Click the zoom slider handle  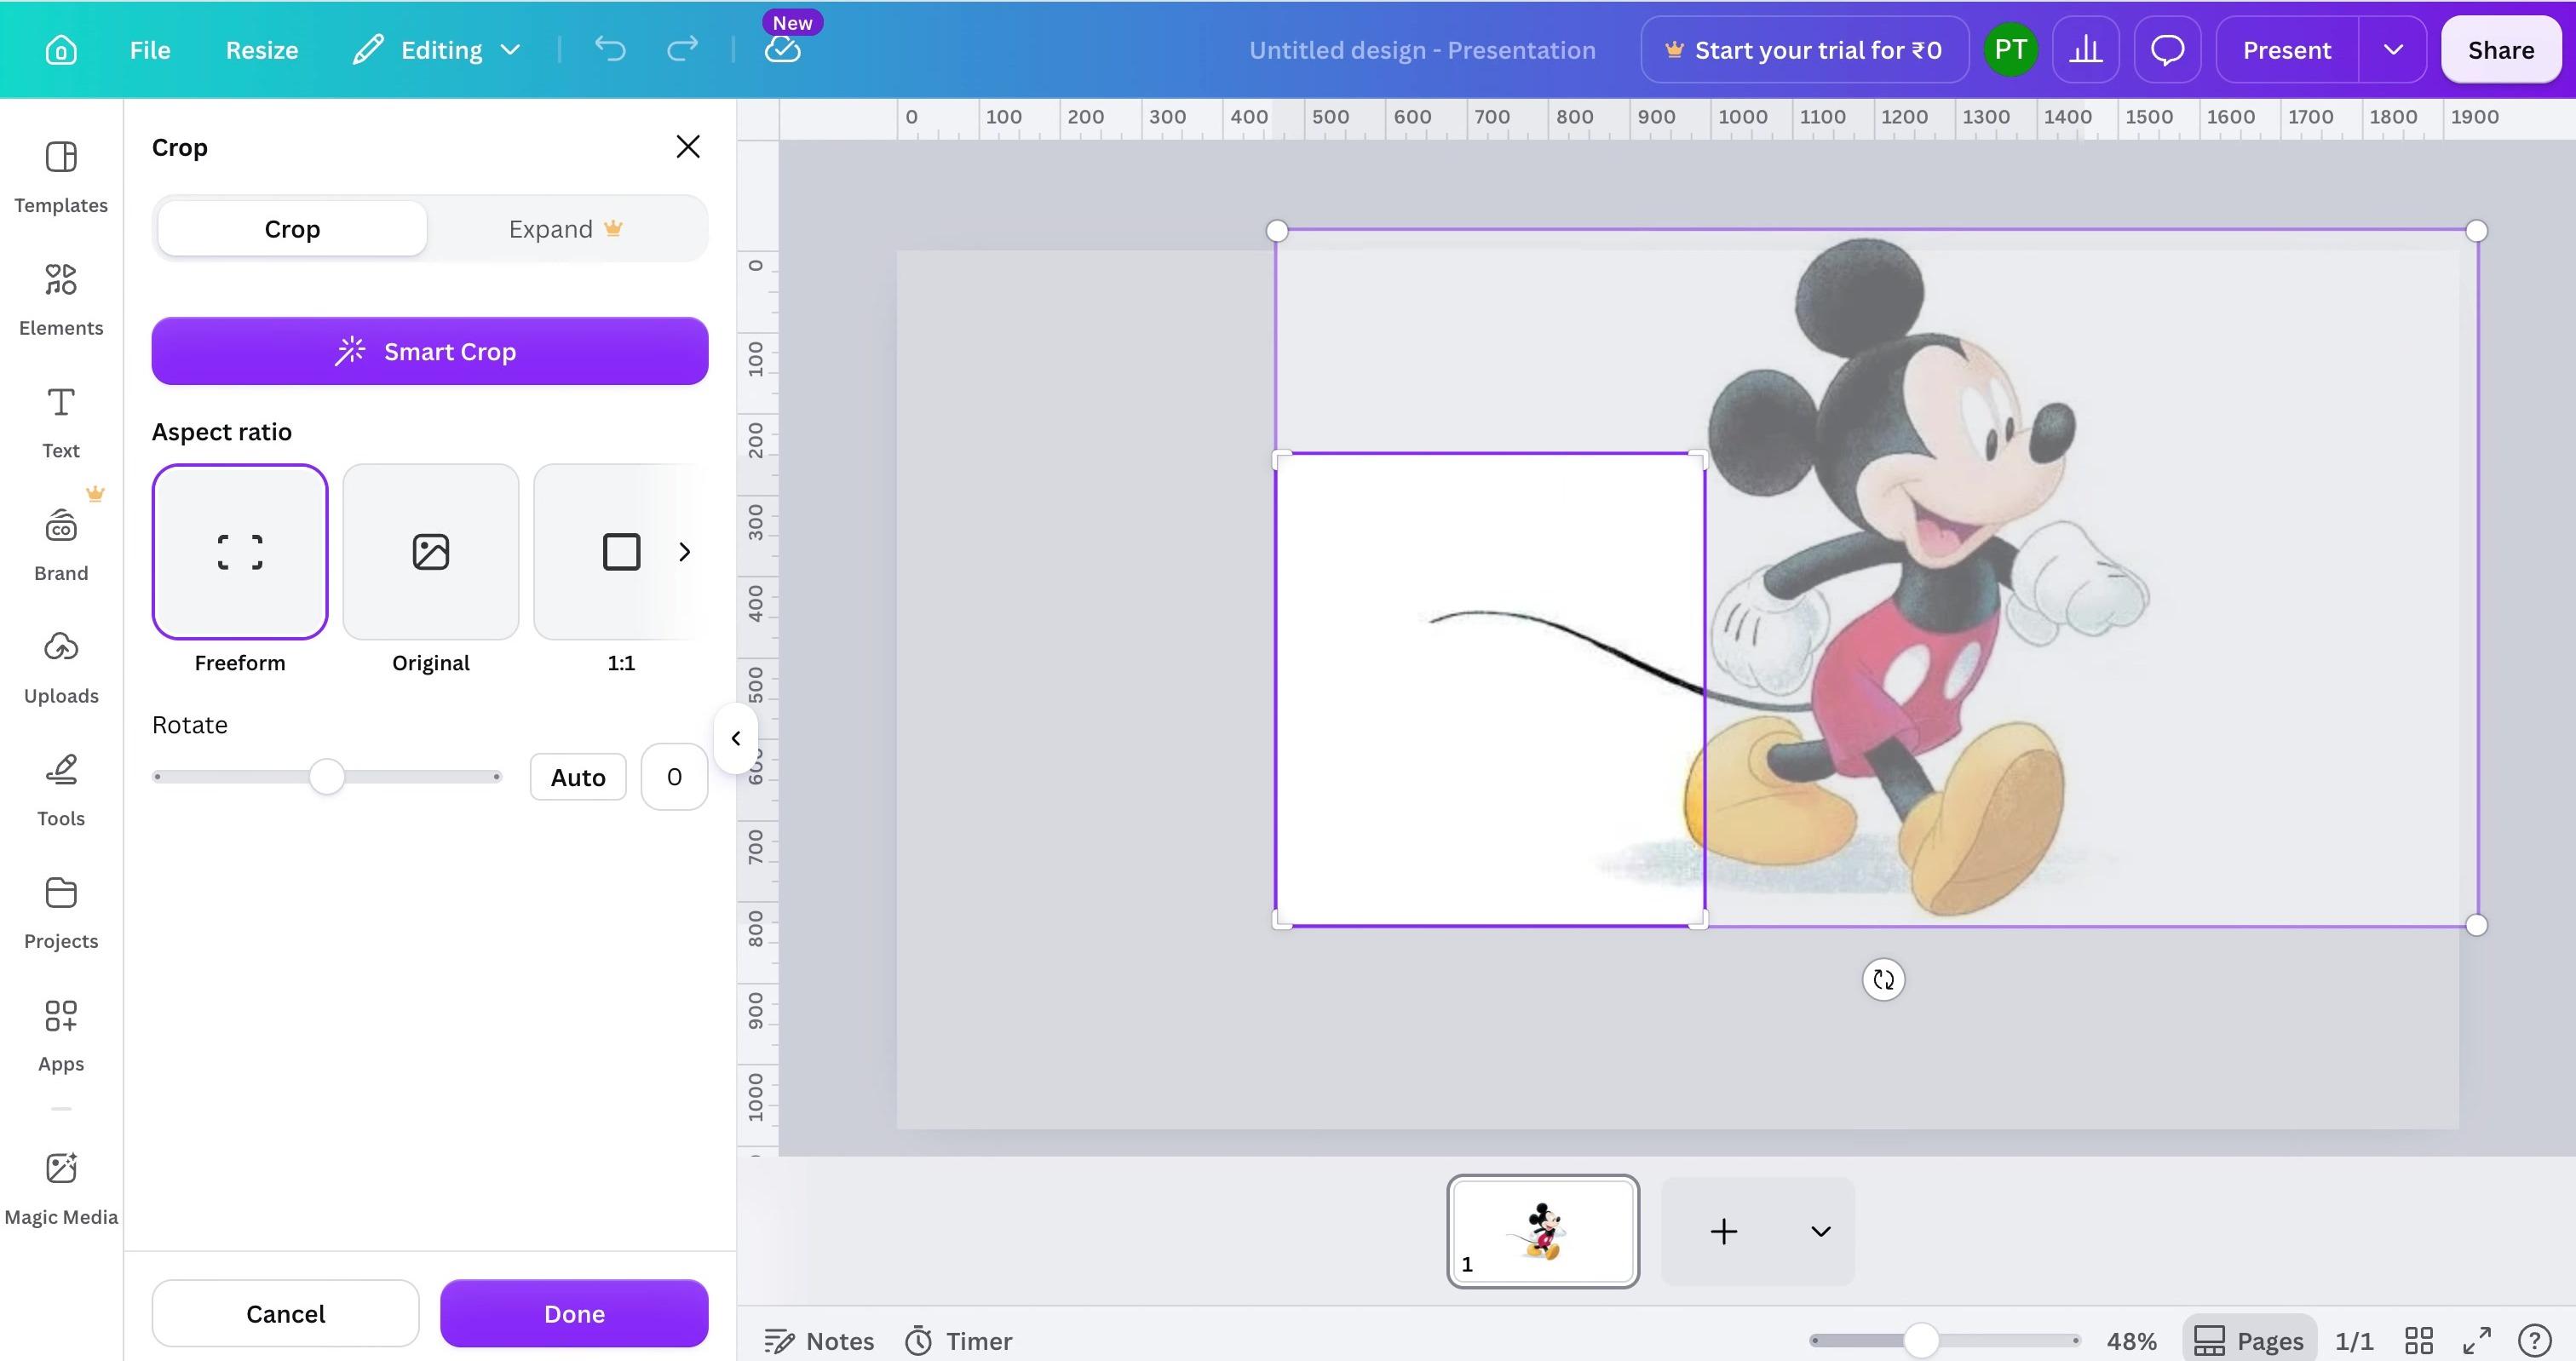tap(1921, 1340)
